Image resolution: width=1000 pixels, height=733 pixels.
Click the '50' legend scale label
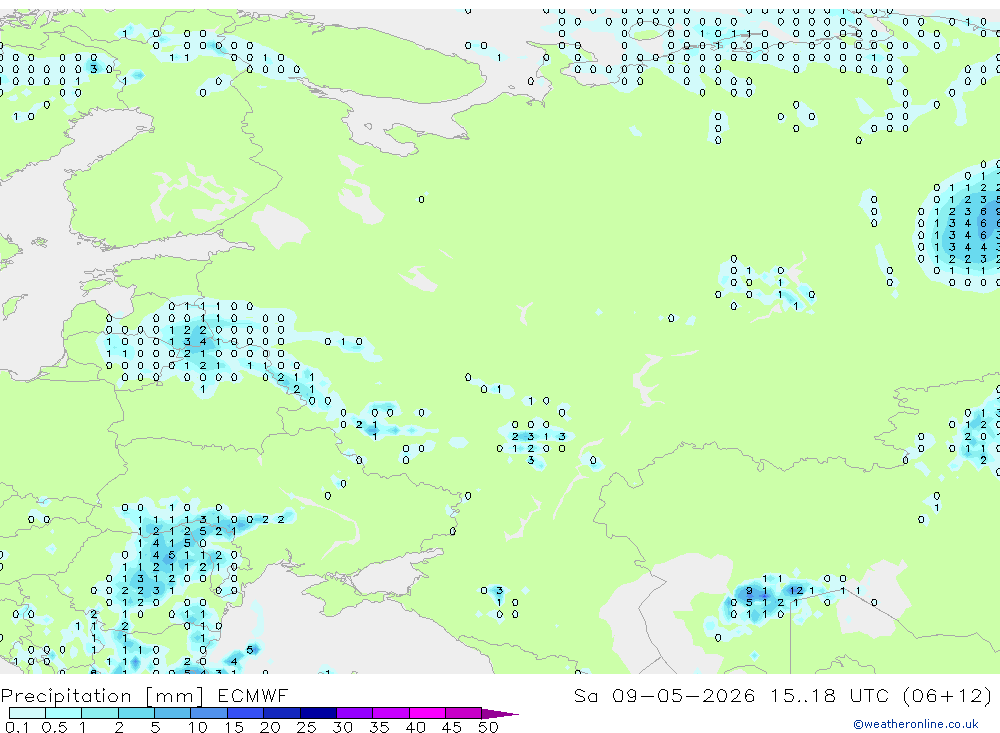click(x=488, y=727)
